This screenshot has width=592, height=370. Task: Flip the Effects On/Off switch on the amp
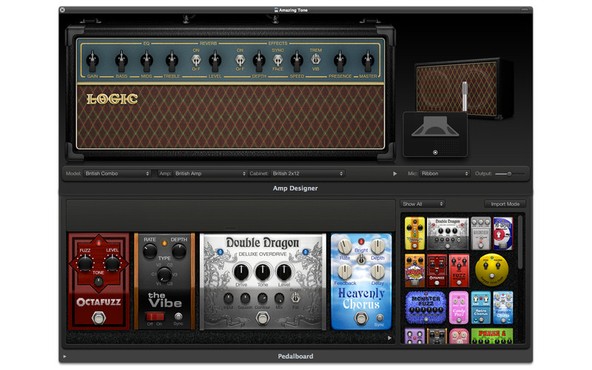coord(240,60)
